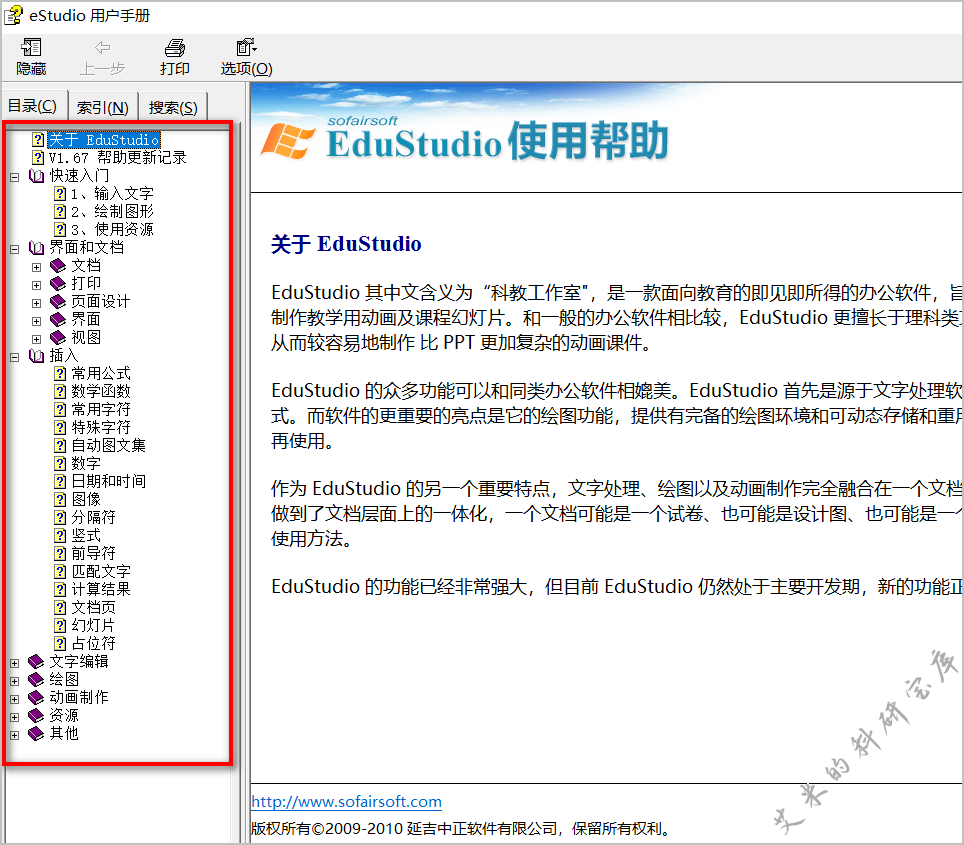Click the purple book icon beside 动画制作
The width and height of the screenshot is (964, 845).
pos(37,698)
